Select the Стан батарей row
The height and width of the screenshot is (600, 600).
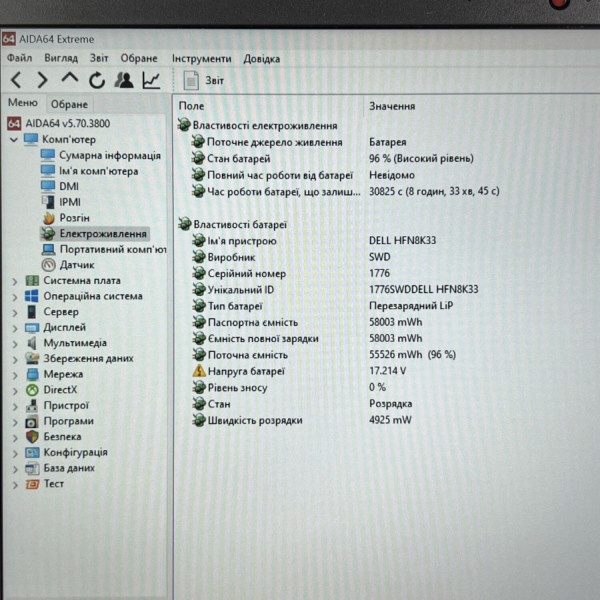333,158
